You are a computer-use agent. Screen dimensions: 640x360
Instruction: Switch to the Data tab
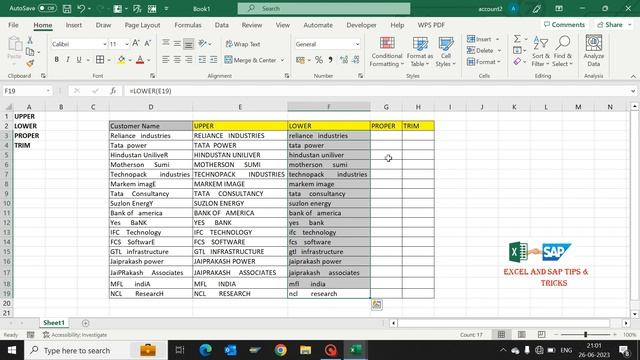coord(222,25)
